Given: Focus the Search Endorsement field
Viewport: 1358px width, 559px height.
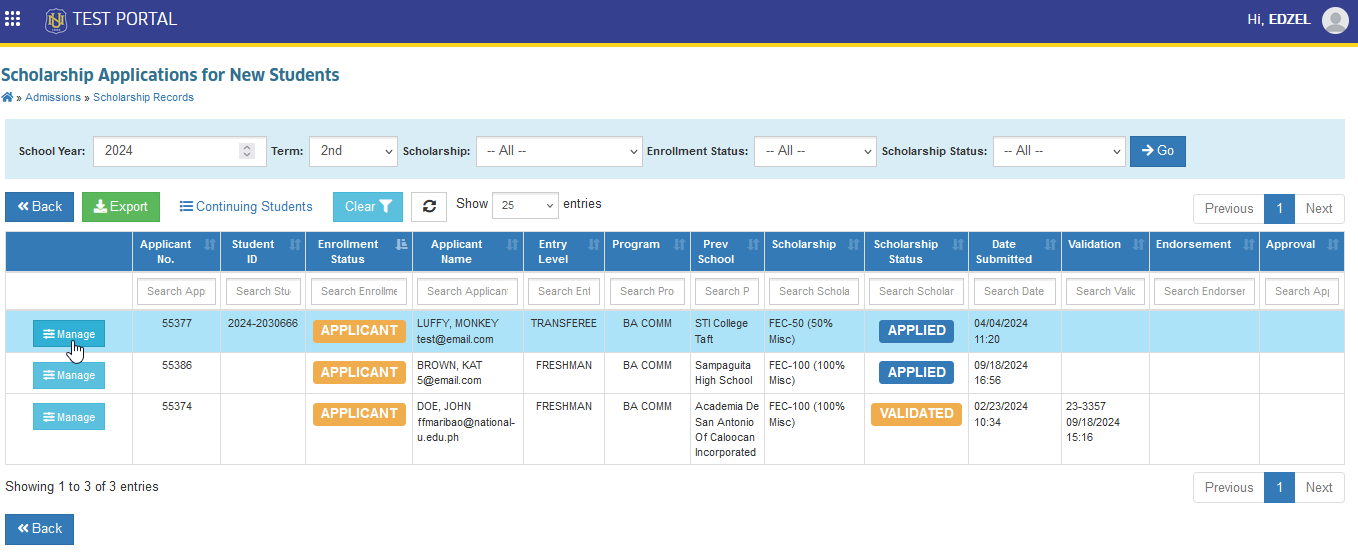Looking at the screenshot, I should tap(1204, 291).
